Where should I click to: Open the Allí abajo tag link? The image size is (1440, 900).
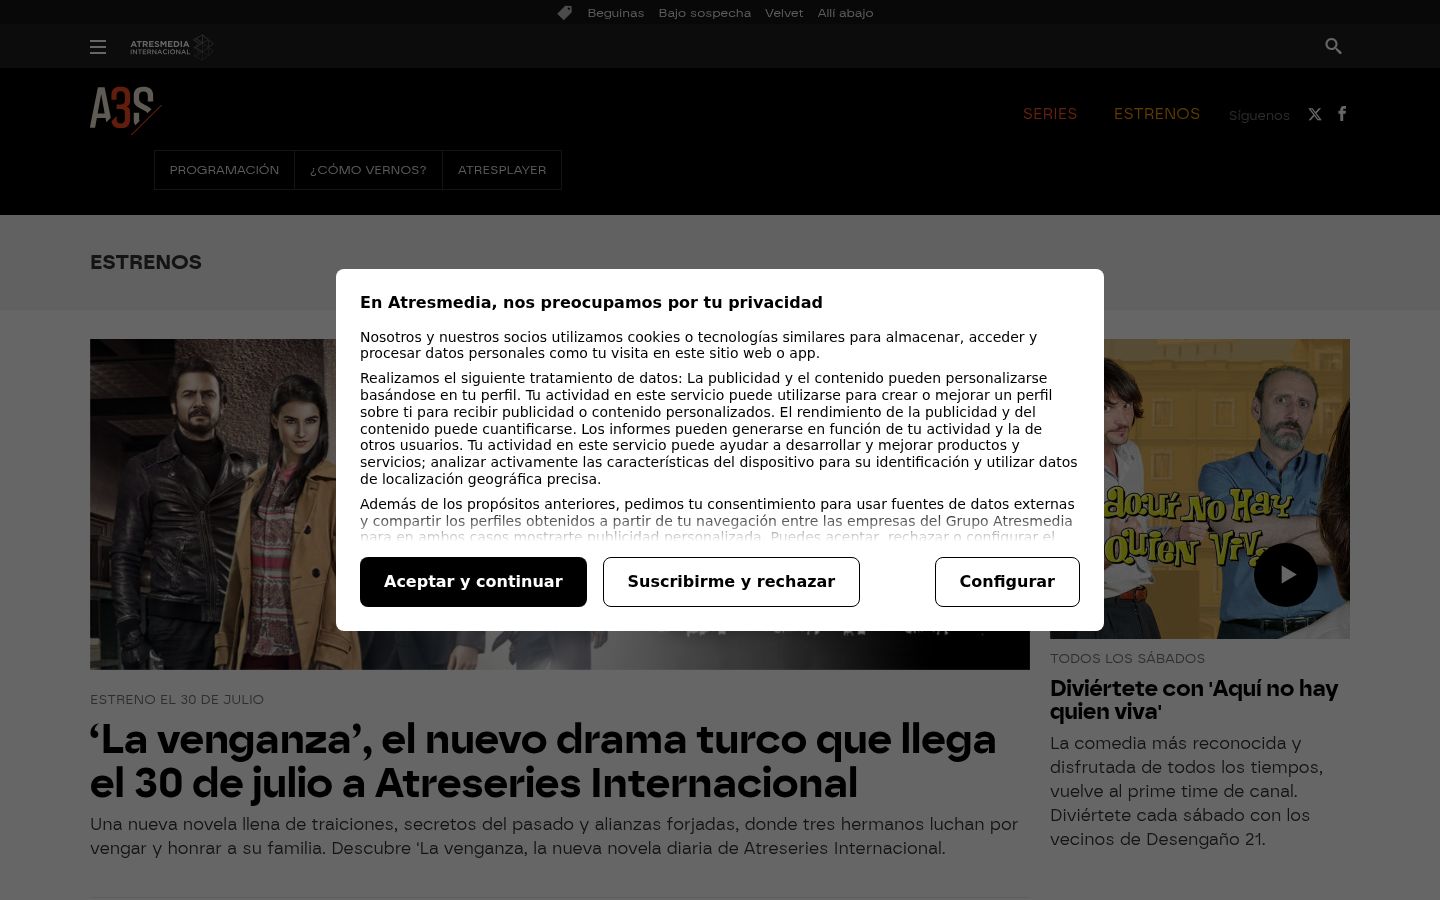tap(845, 13)
